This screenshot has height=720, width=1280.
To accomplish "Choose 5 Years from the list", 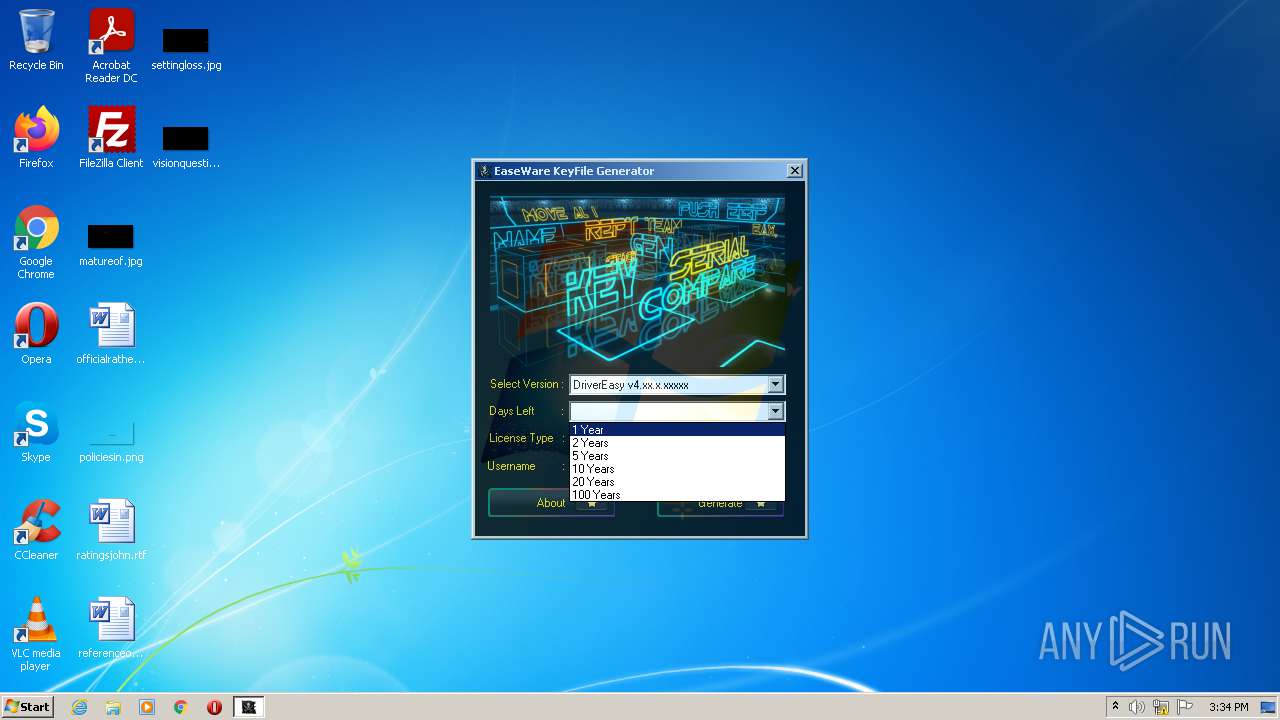I will [677, 456].
